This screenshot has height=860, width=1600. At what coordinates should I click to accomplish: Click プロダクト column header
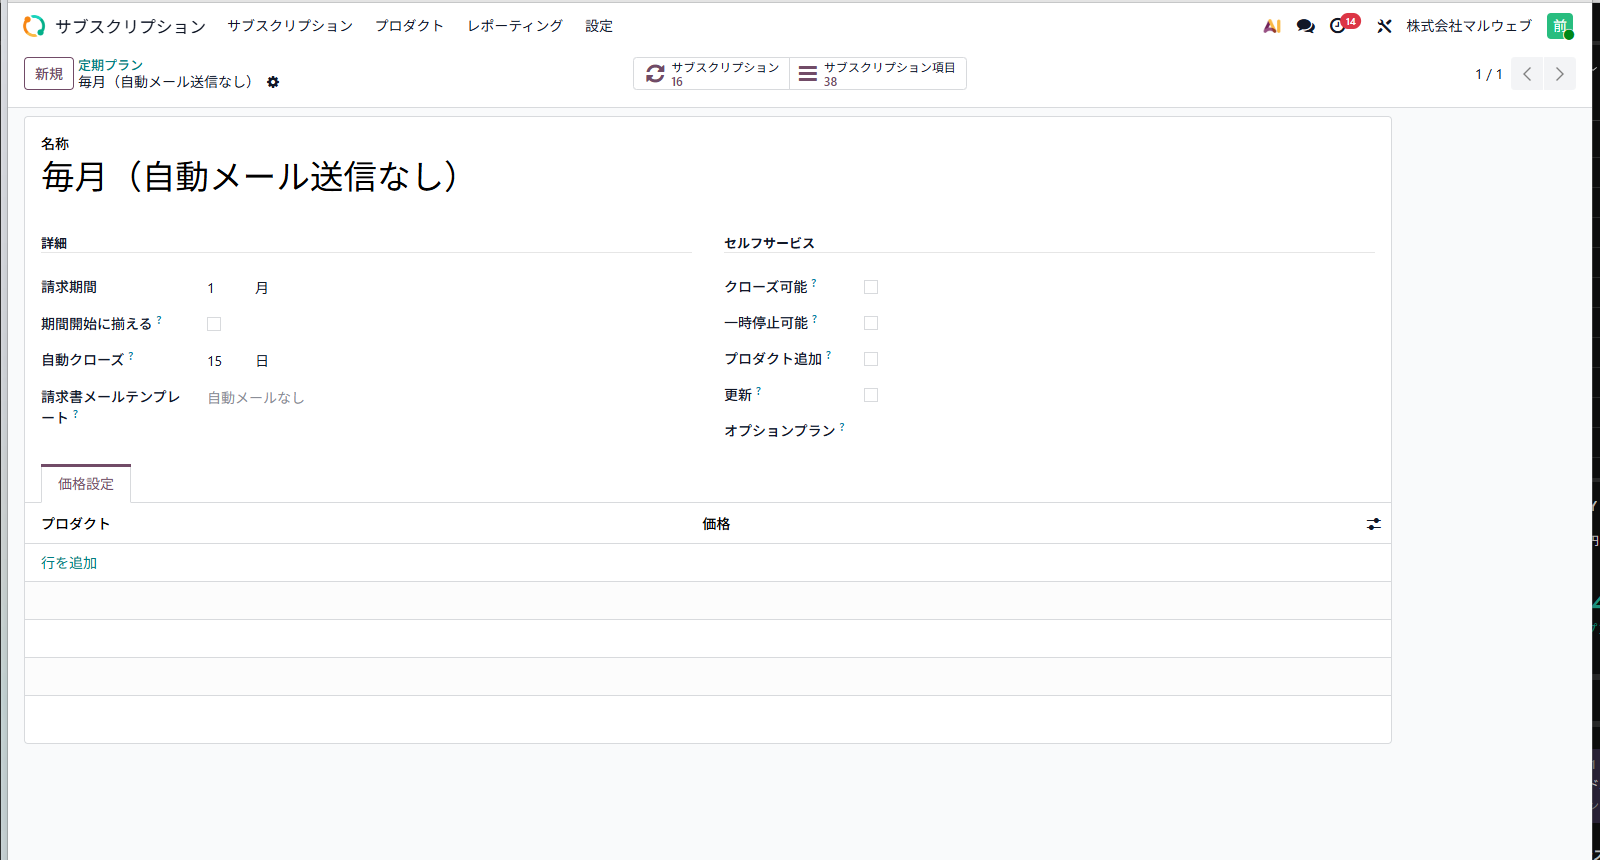(76, 524)
